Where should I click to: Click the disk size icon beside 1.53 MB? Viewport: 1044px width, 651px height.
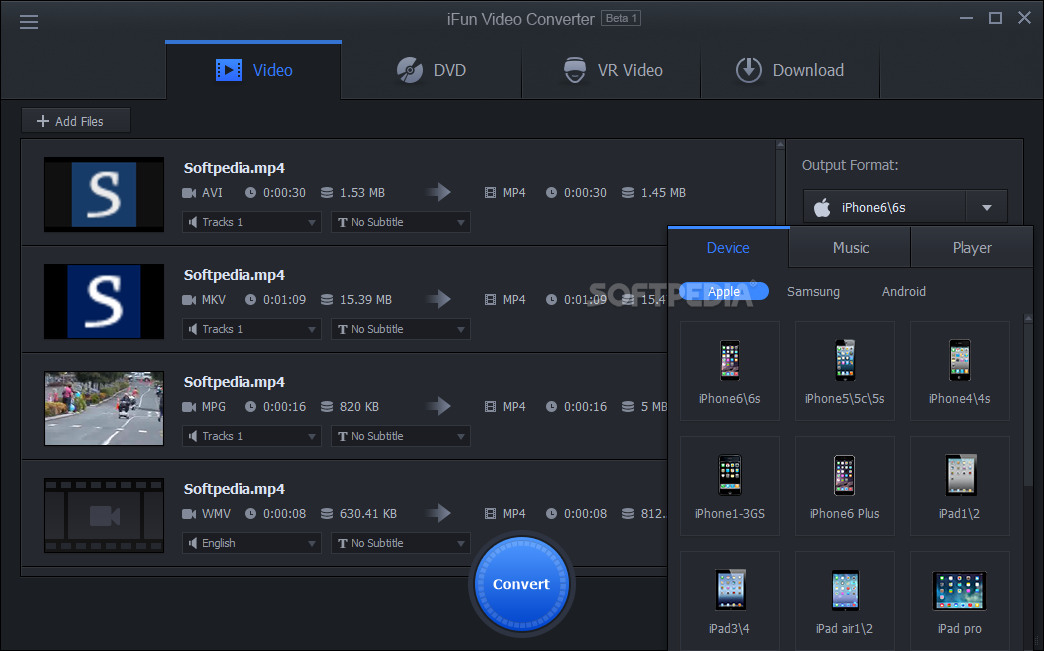[327, 192]
